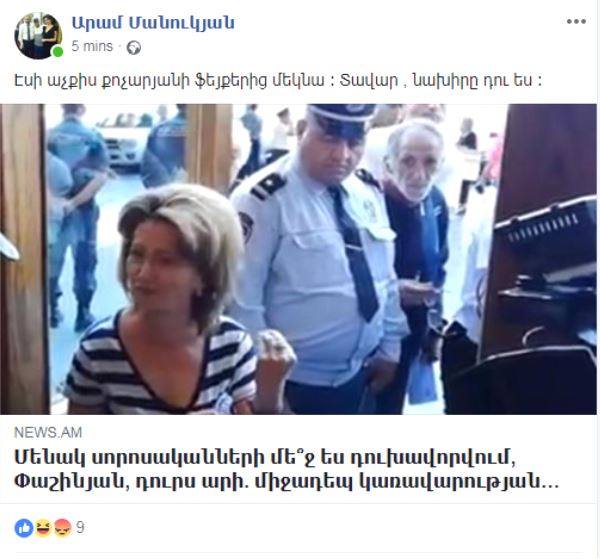Image resolution: width=600 pixels, height=559 pixels.
Task: Open Արամ Մանուկյան profile picture
Action: [x=38, y=36]
